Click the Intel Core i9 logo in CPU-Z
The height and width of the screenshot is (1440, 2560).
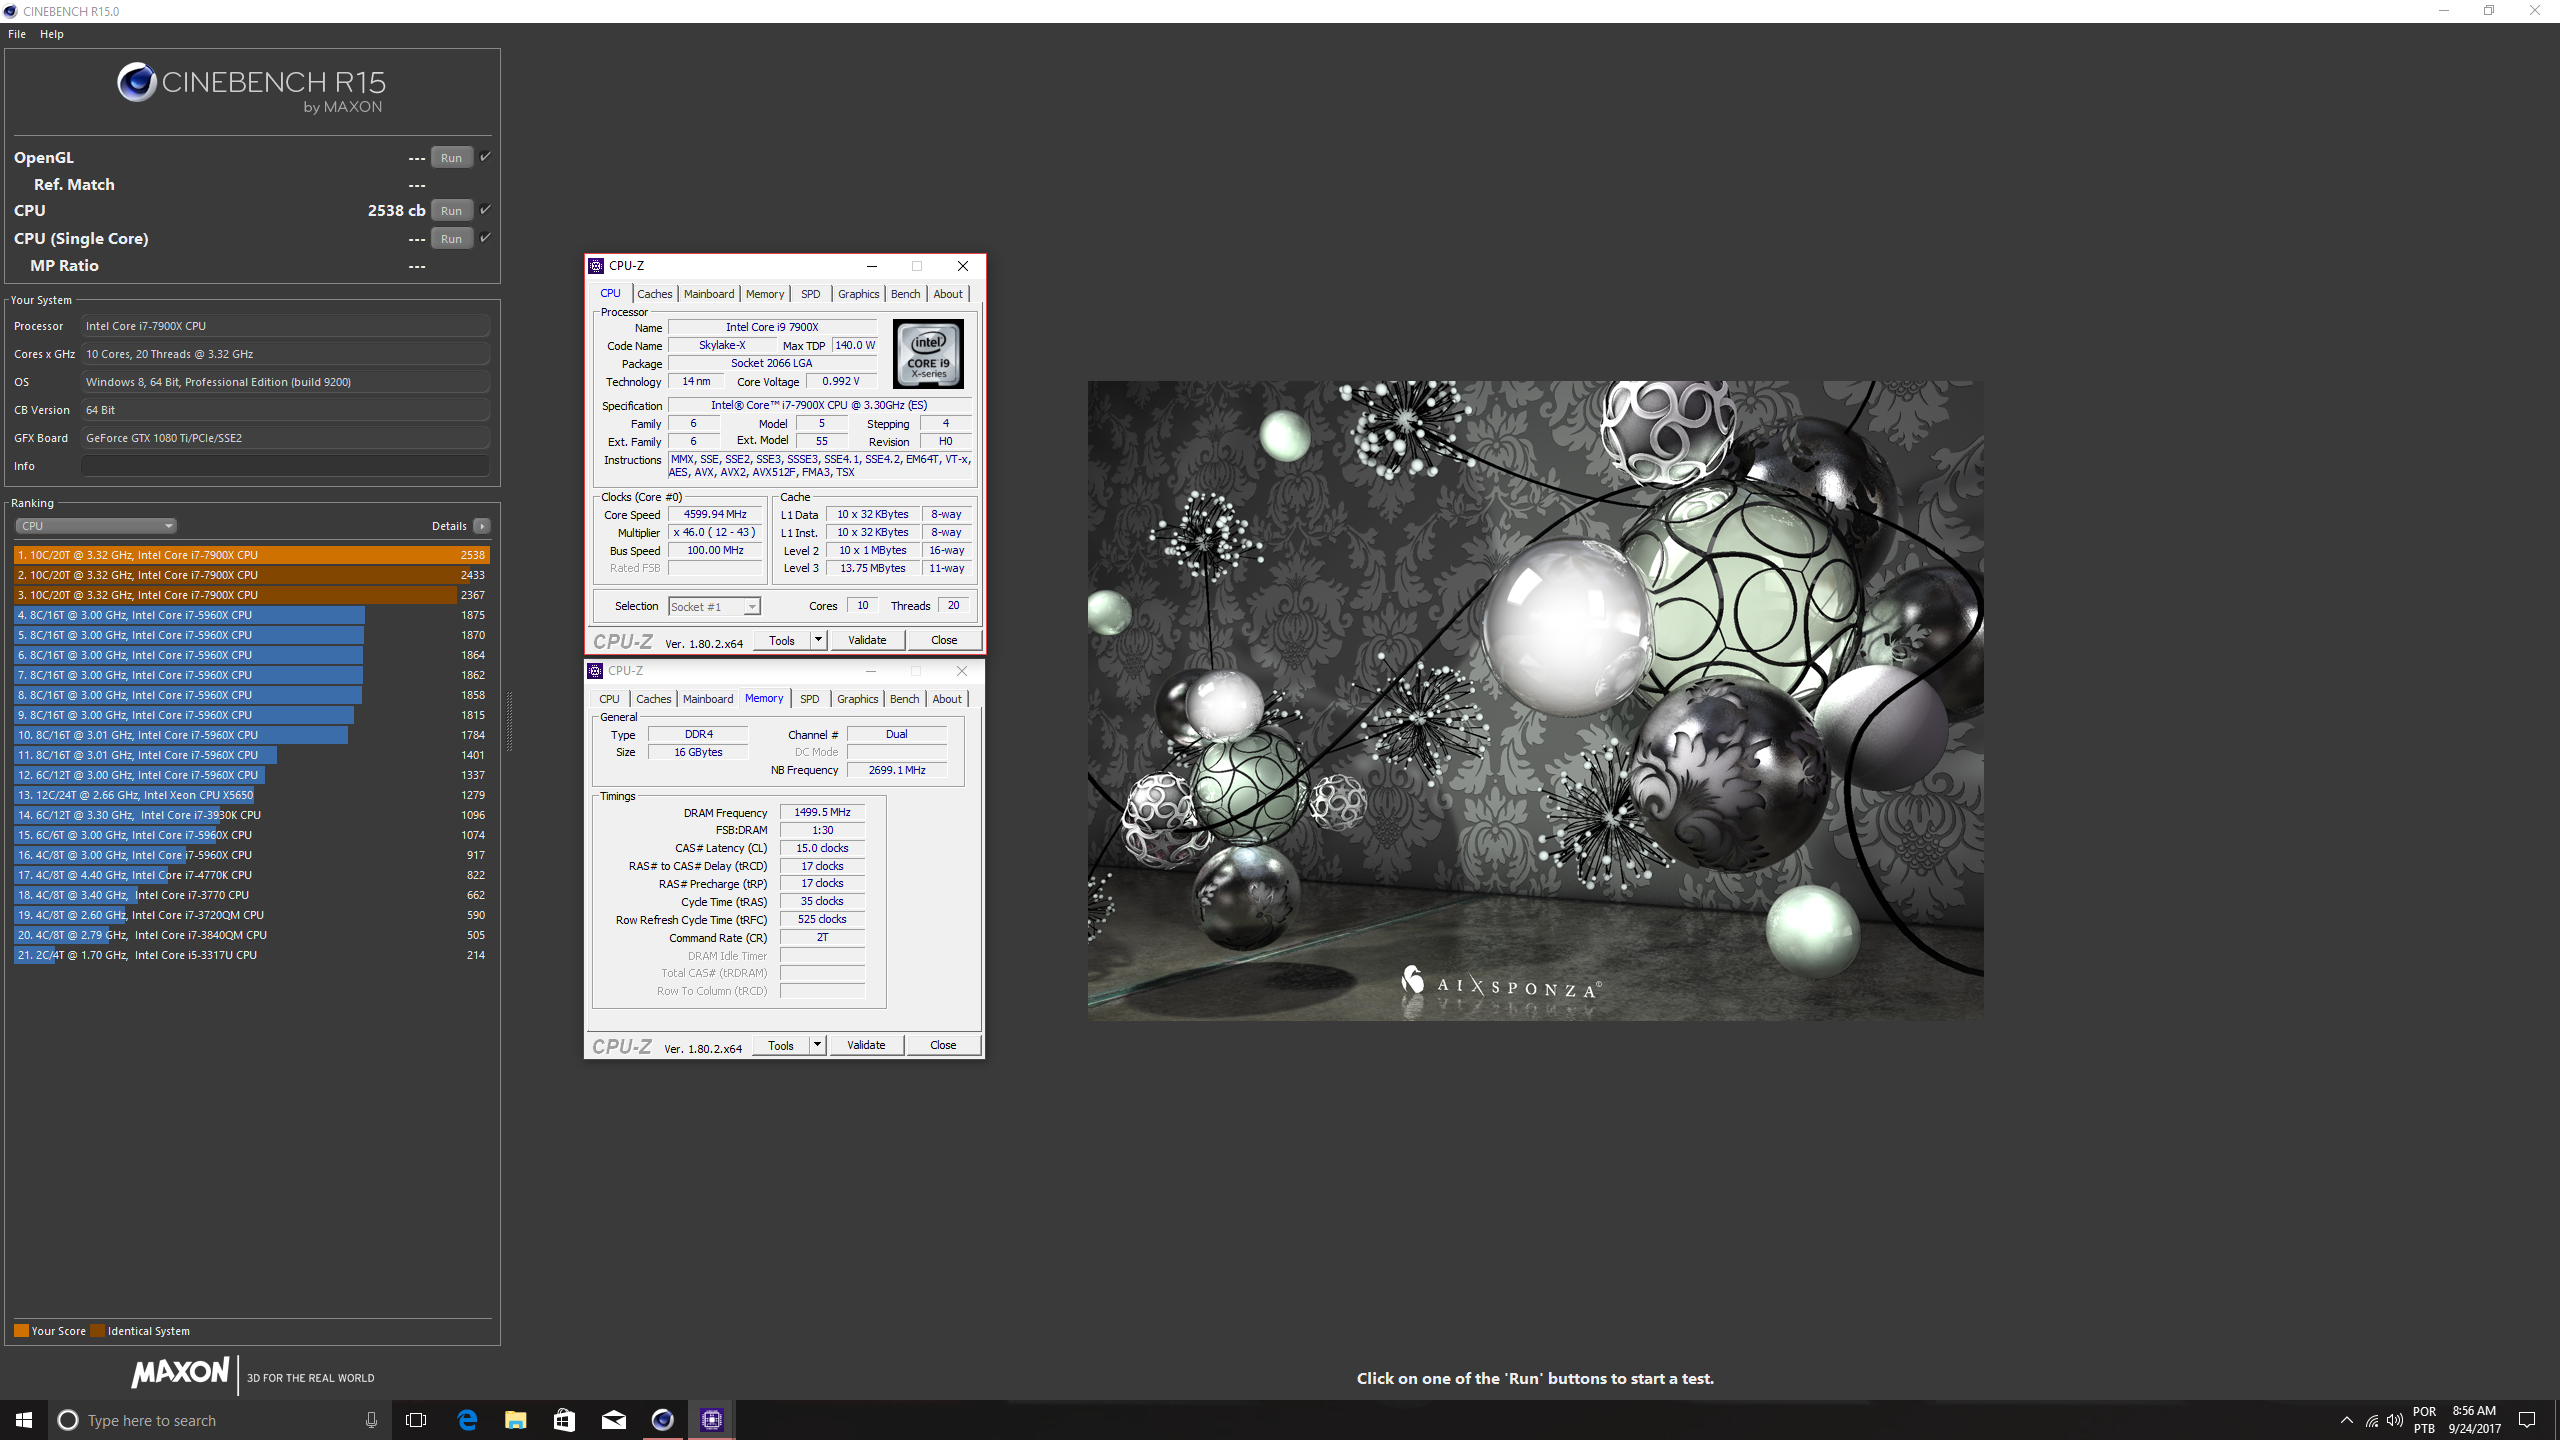(928, 354)
